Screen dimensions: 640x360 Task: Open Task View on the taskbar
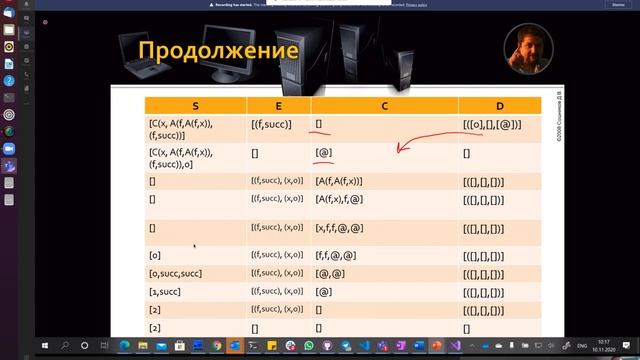104,346
